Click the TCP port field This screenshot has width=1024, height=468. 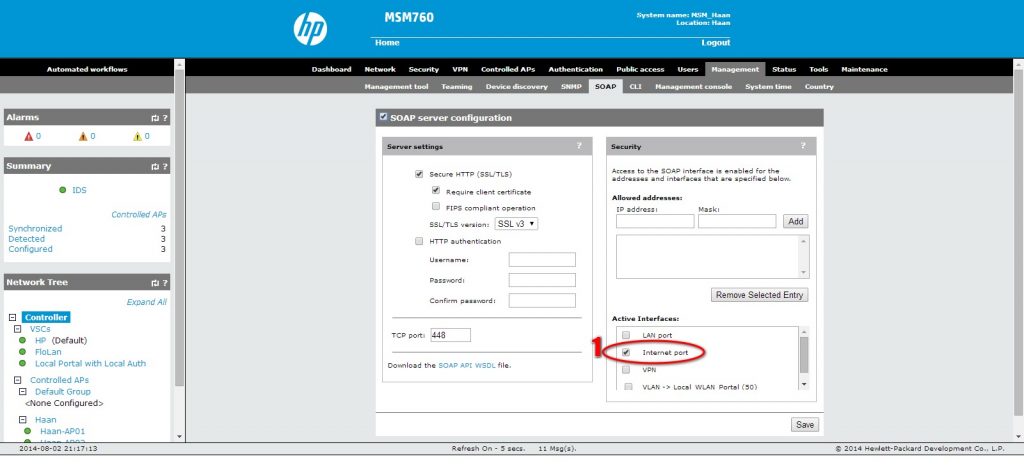tap(450, 335)
